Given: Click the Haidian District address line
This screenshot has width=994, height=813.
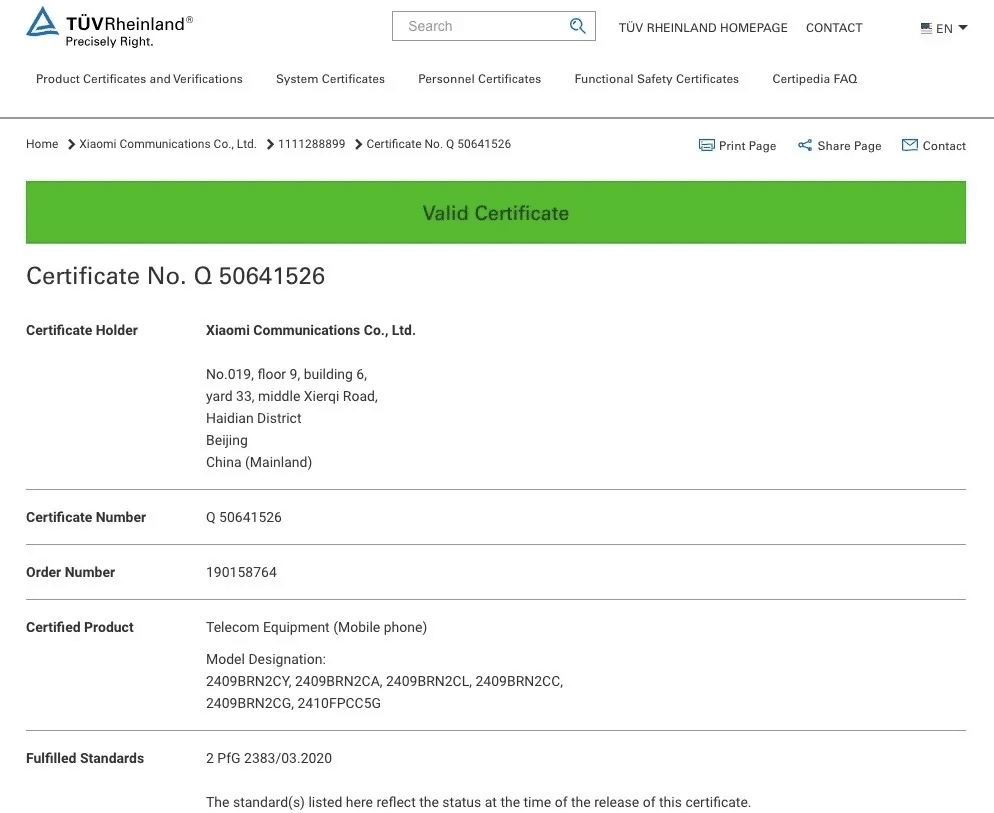Looking at the screenshot, I should tap(254, 419).
